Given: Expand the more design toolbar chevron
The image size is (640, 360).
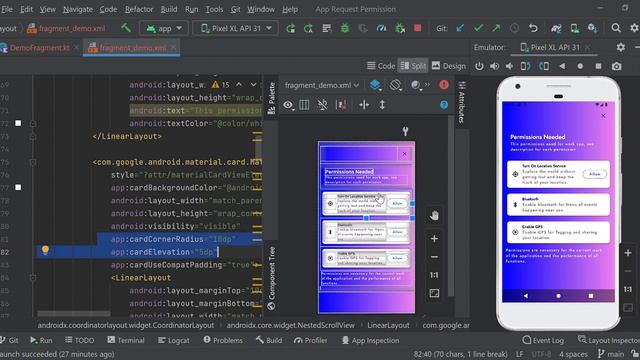Looking at the screenshot, I should tap(427, 84).
